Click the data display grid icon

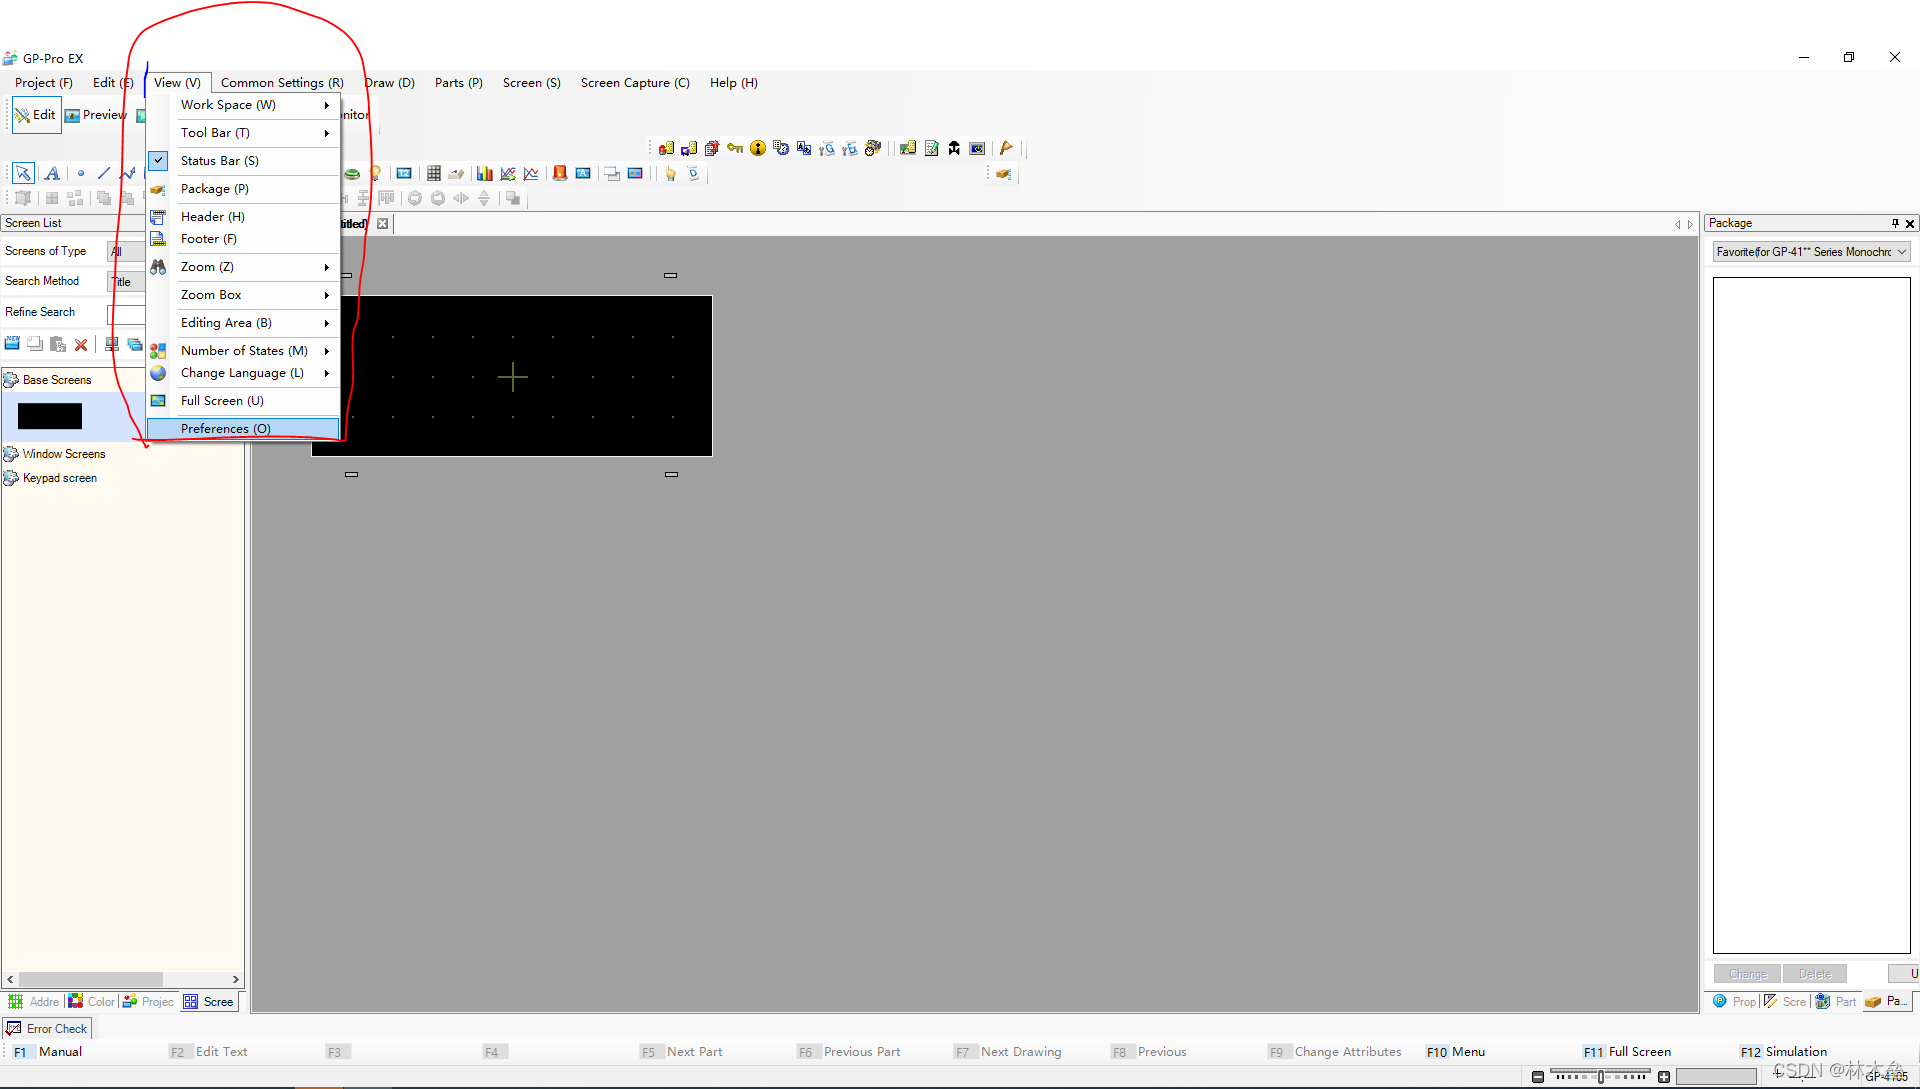point(433,173)
